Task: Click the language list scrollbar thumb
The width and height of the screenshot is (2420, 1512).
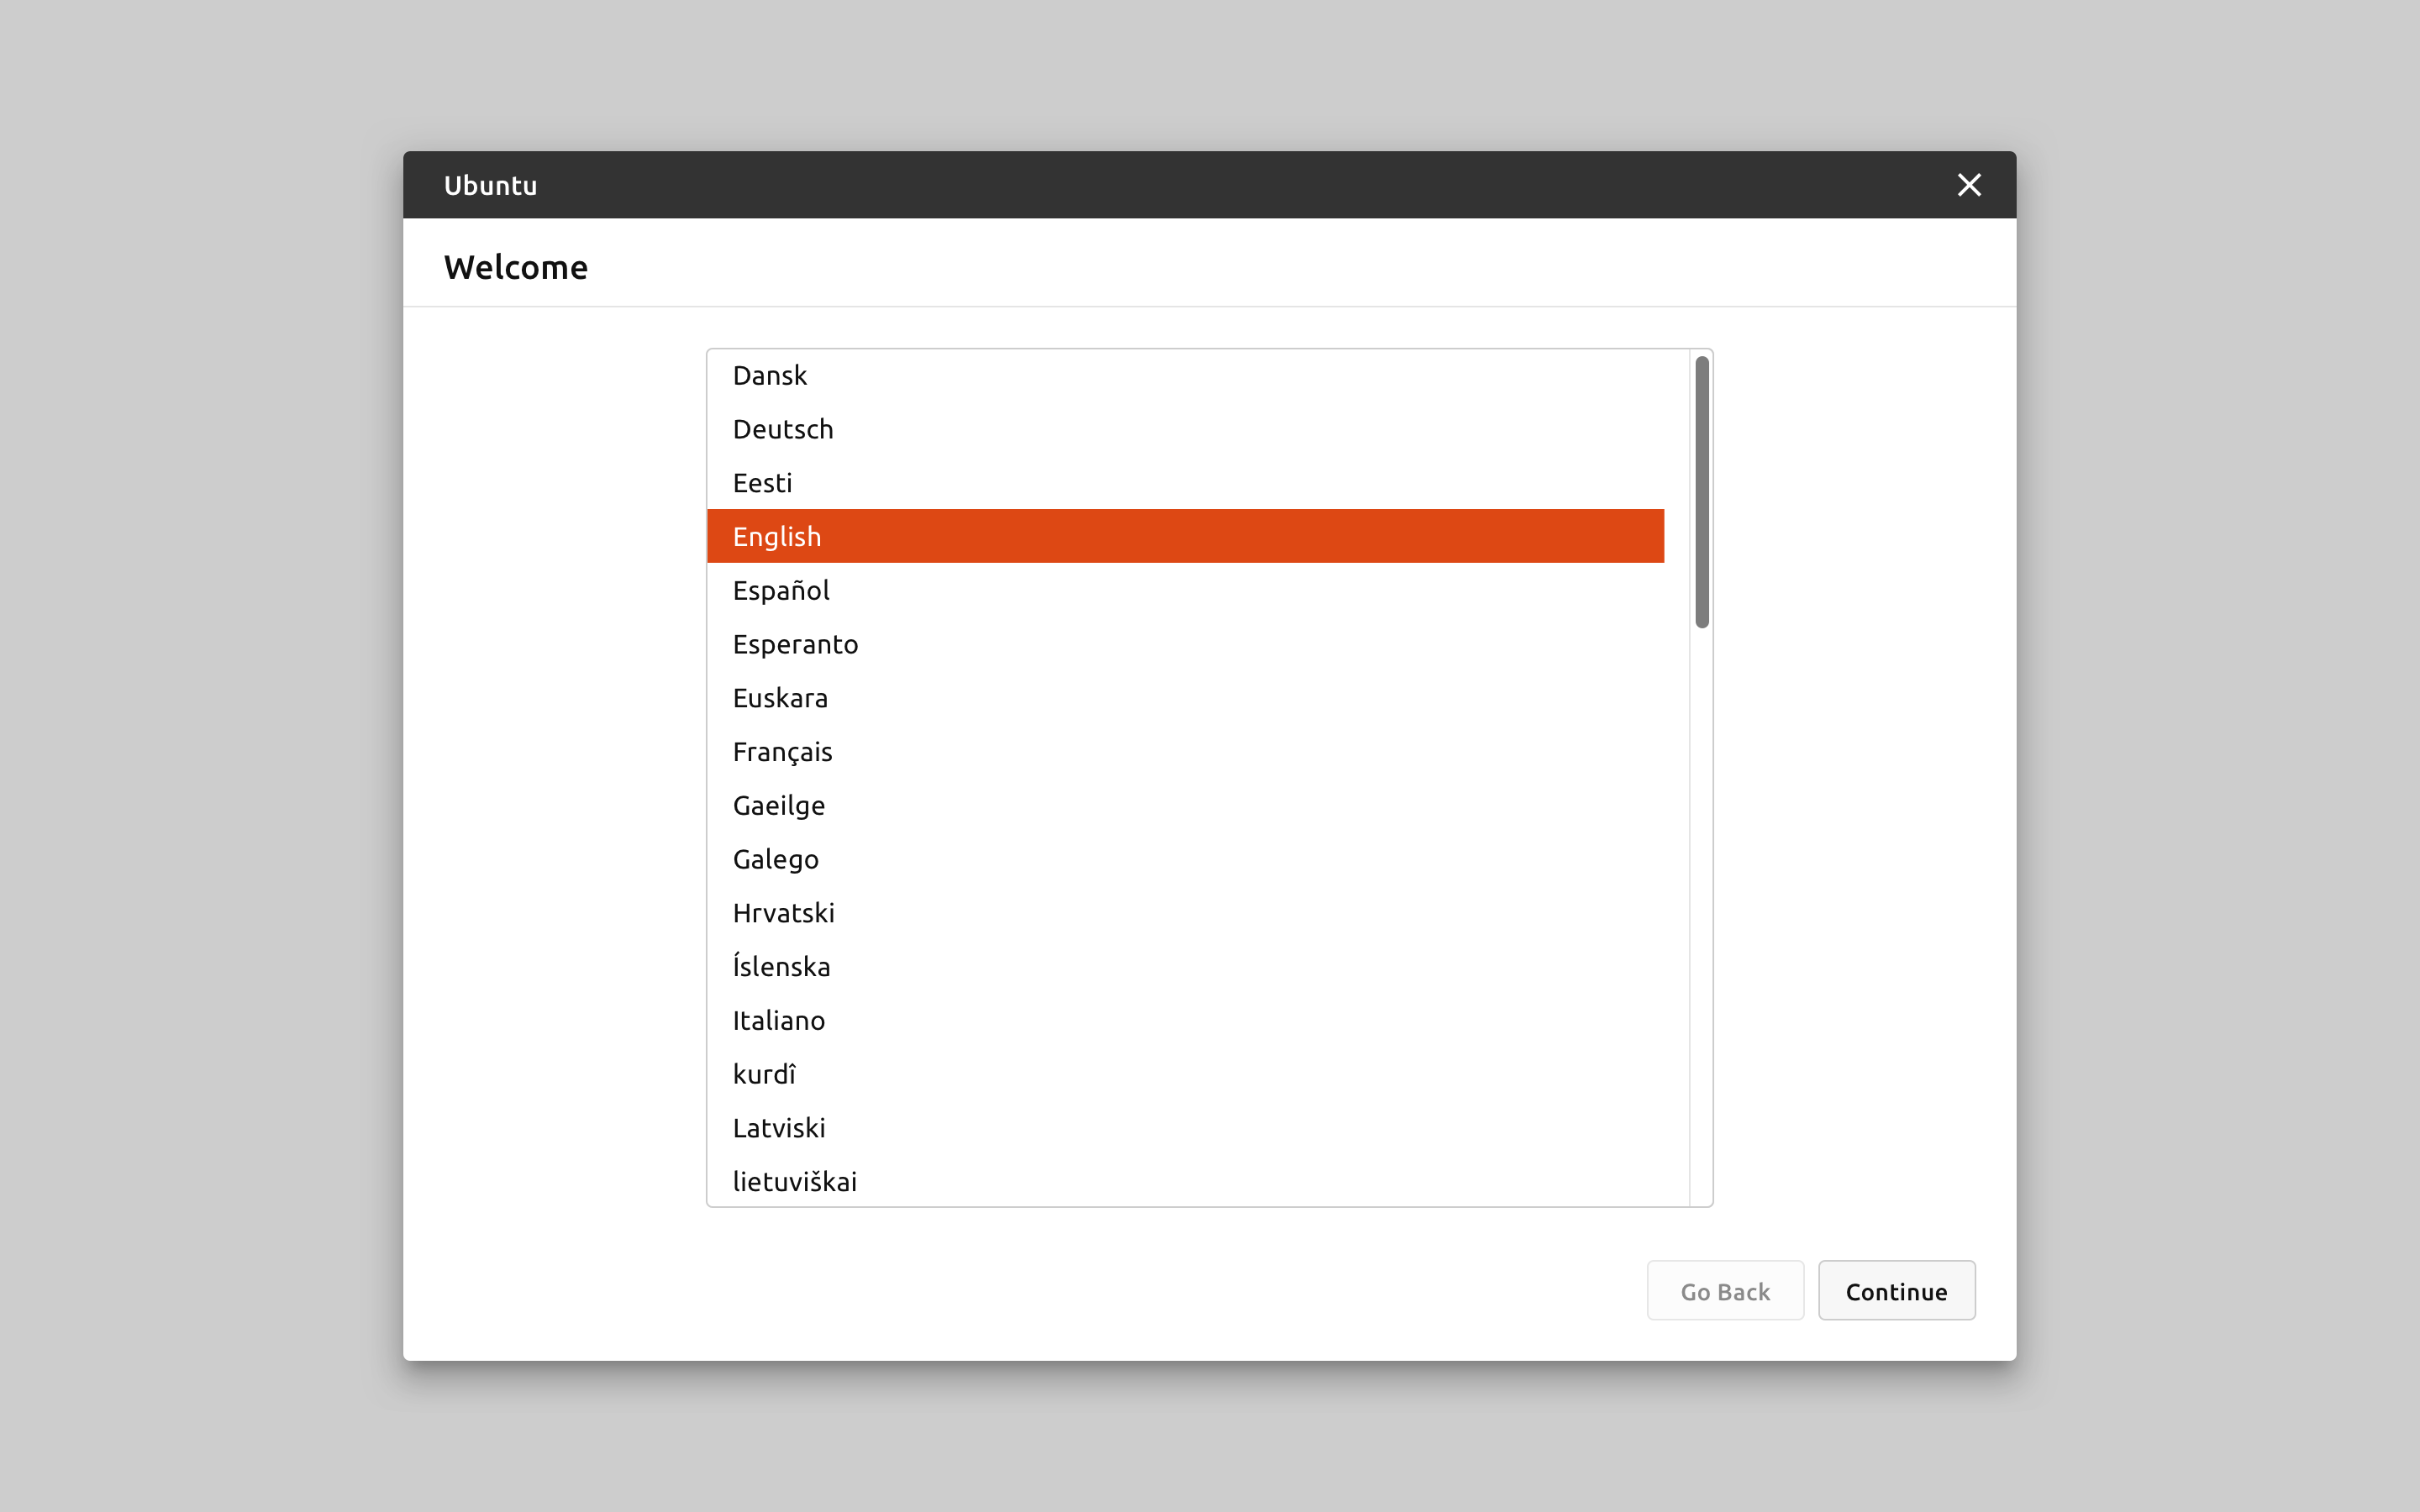Action: tap(1702, 492)
